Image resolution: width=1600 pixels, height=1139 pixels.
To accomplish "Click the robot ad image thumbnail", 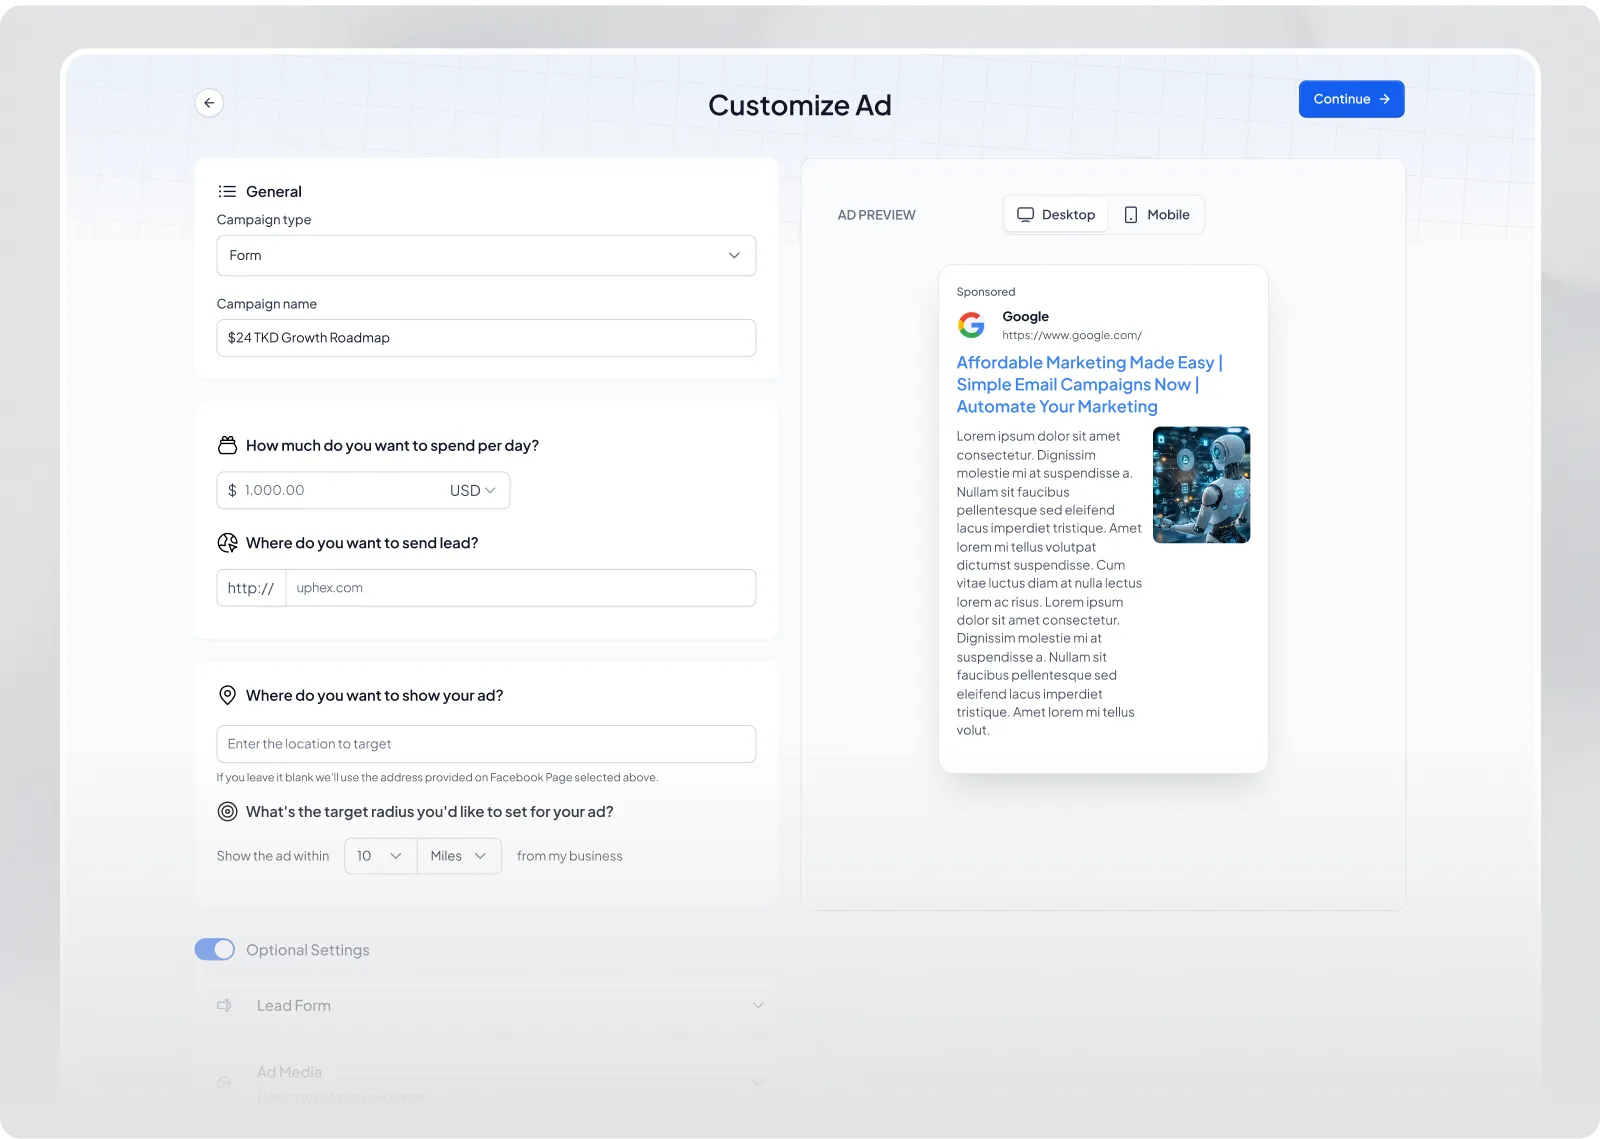I will pos(1201,485).
